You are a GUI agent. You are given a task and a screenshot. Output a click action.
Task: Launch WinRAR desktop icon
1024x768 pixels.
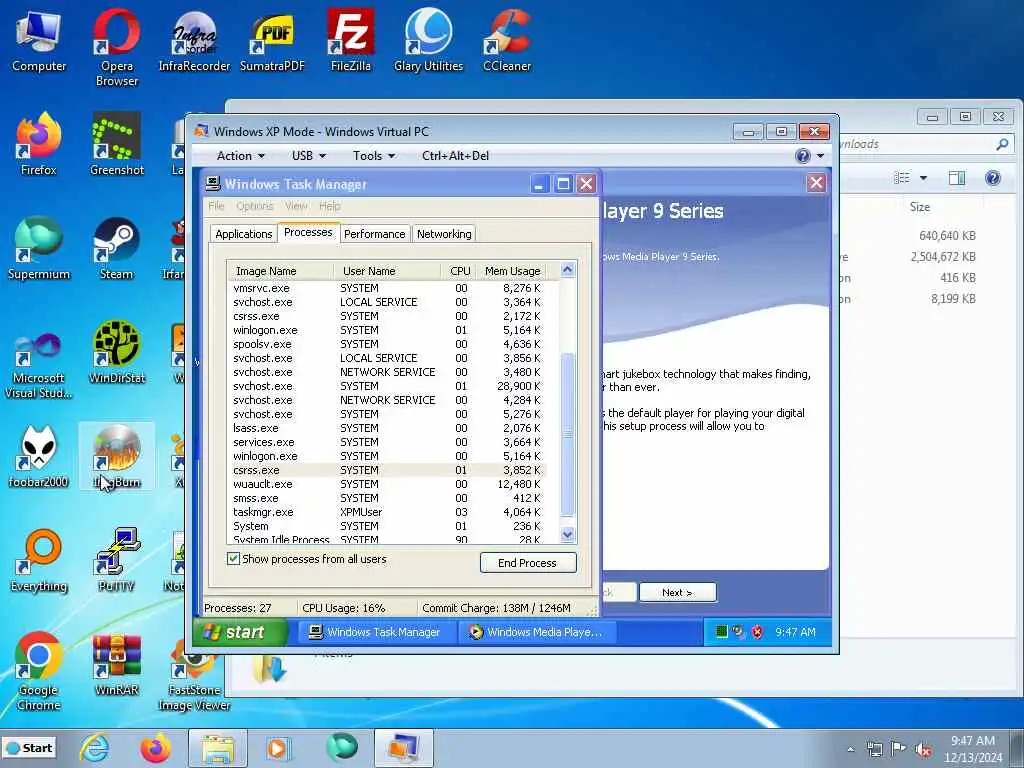click(117, 665)
